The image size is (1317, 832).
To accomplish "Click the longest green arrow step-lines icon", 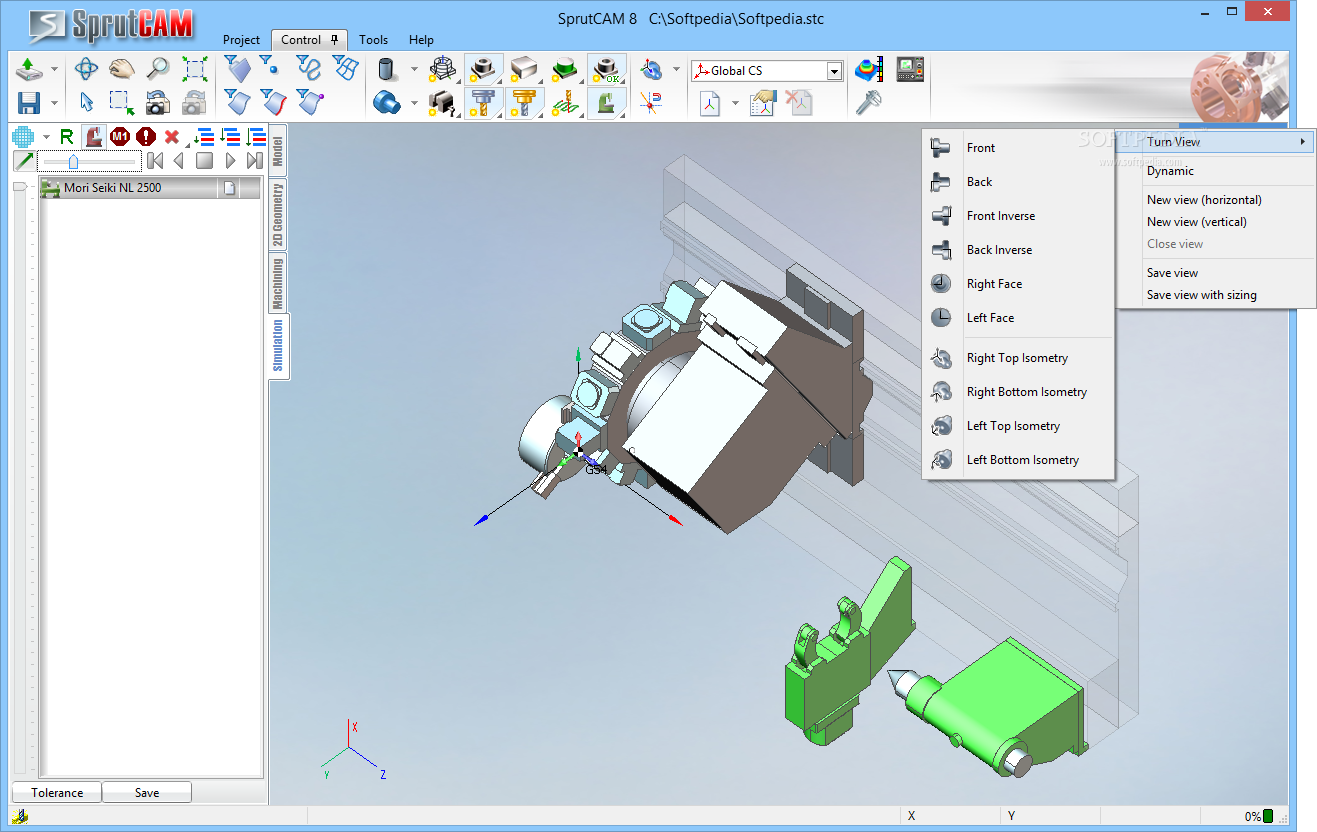I will click(x=256, y=137).
